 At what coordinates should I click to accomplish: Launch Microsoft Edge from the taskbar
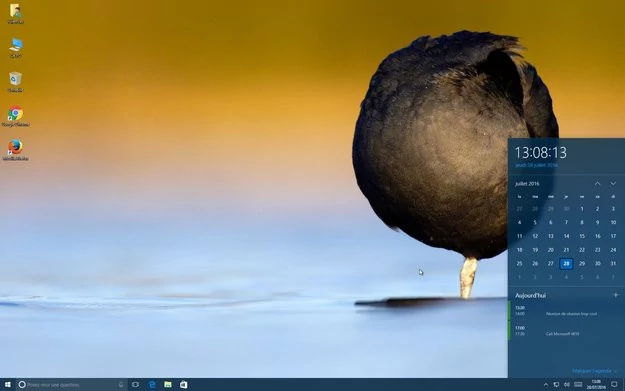[152, 385]
